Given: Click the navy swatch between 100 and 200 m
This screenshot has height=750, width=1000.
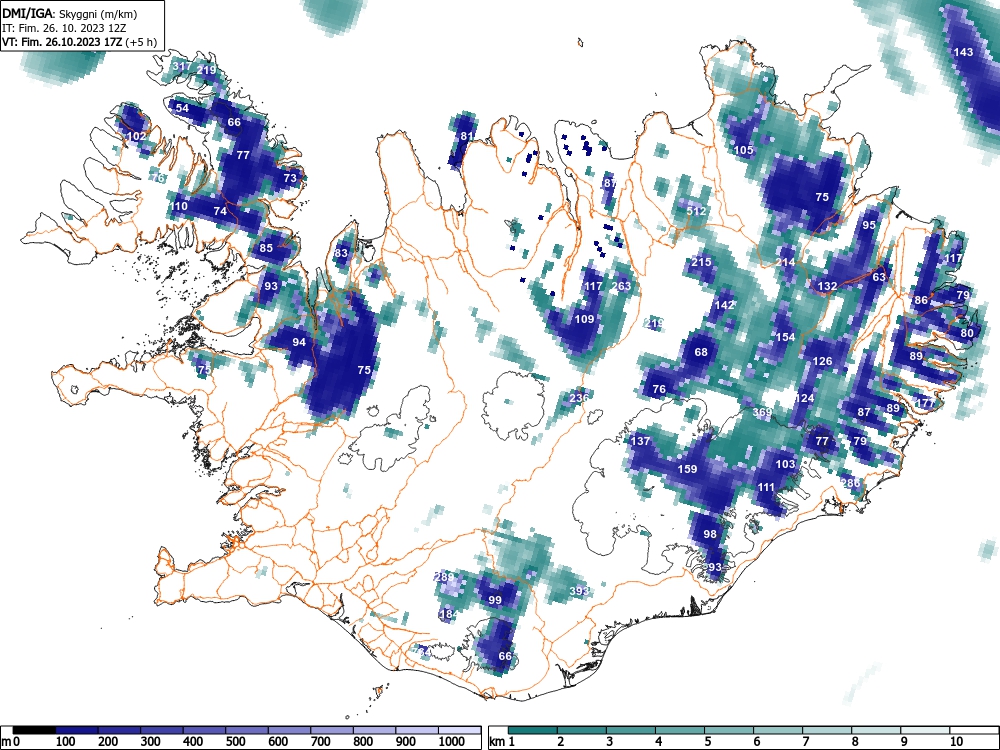Looking at the screenshot, I should pos(77,730).
